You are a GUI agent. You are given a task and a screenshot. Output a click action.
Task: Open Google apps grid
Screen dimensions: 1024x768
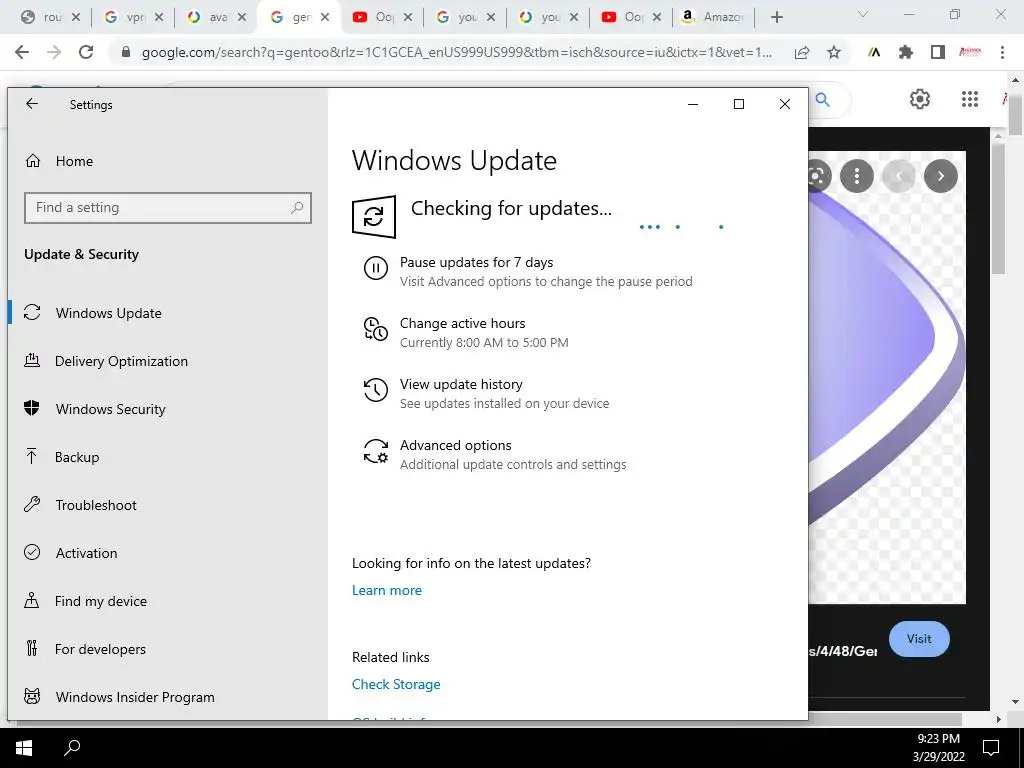click(970, 99)
